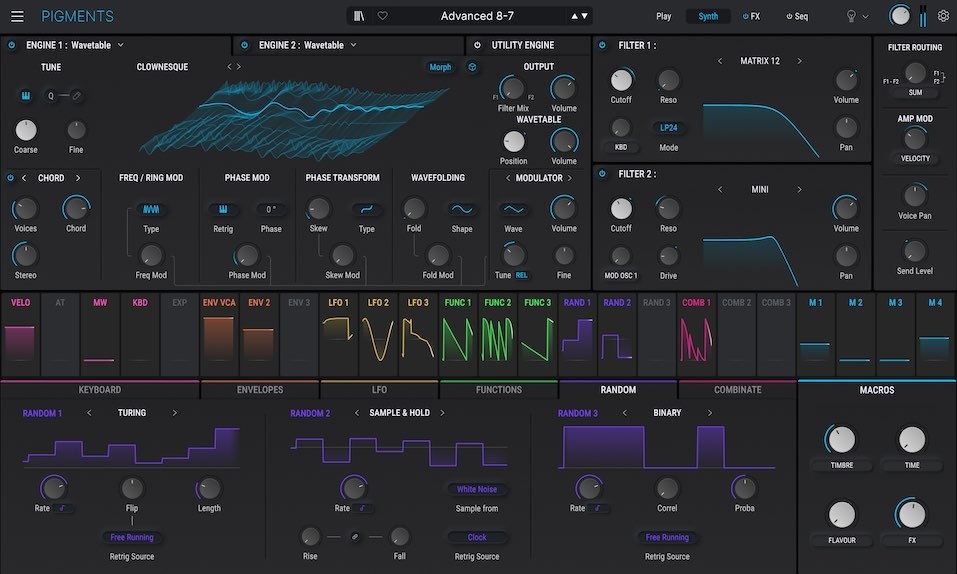
Task: Click the tune Q pencil edit icon
Action: pos(76,95)
